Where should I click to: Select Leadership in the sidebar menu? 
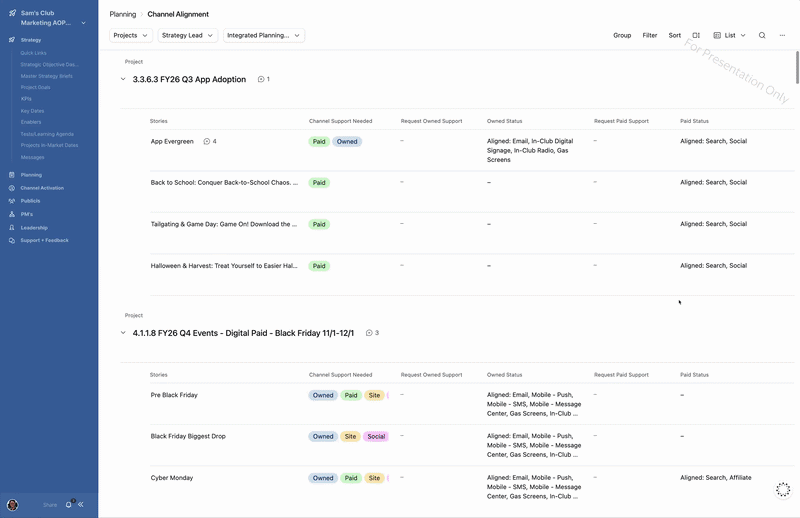34,227
